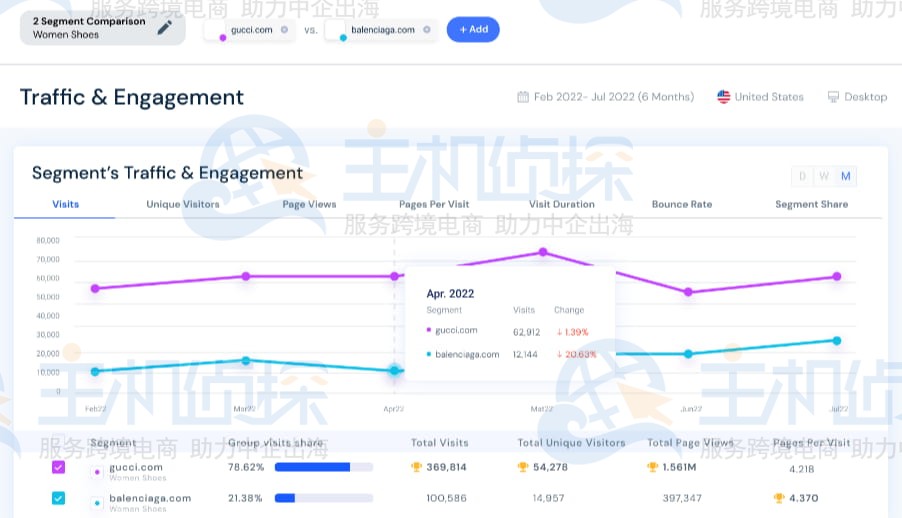Open the Segment Share tab
This screenshot has width=902, height=518.
coord(811,204)
